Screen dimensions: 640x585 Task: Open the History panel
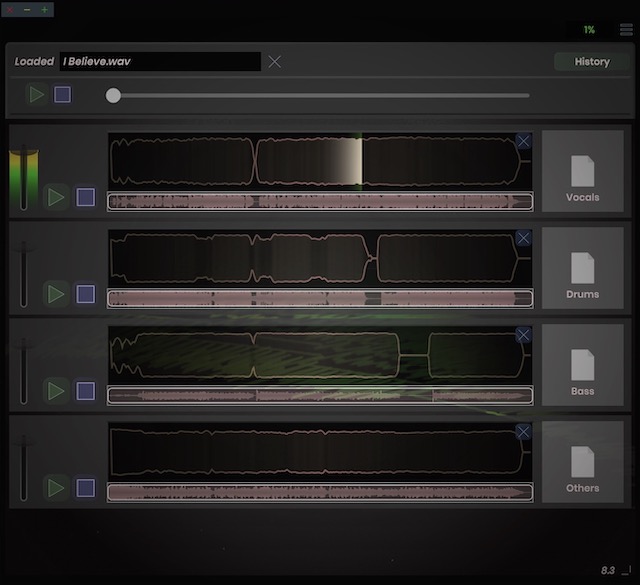(591, 62)
